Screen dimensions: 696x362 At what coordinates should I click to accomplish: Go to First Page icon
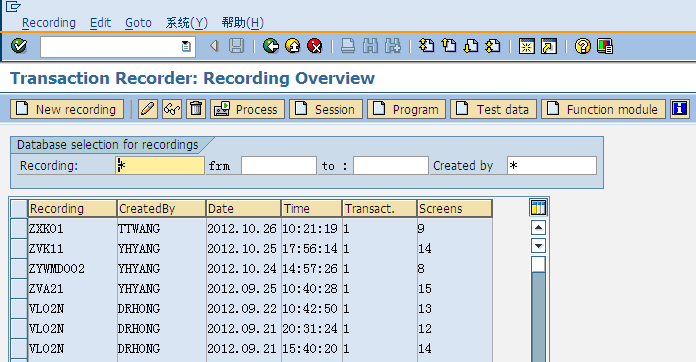pos(427,46)
